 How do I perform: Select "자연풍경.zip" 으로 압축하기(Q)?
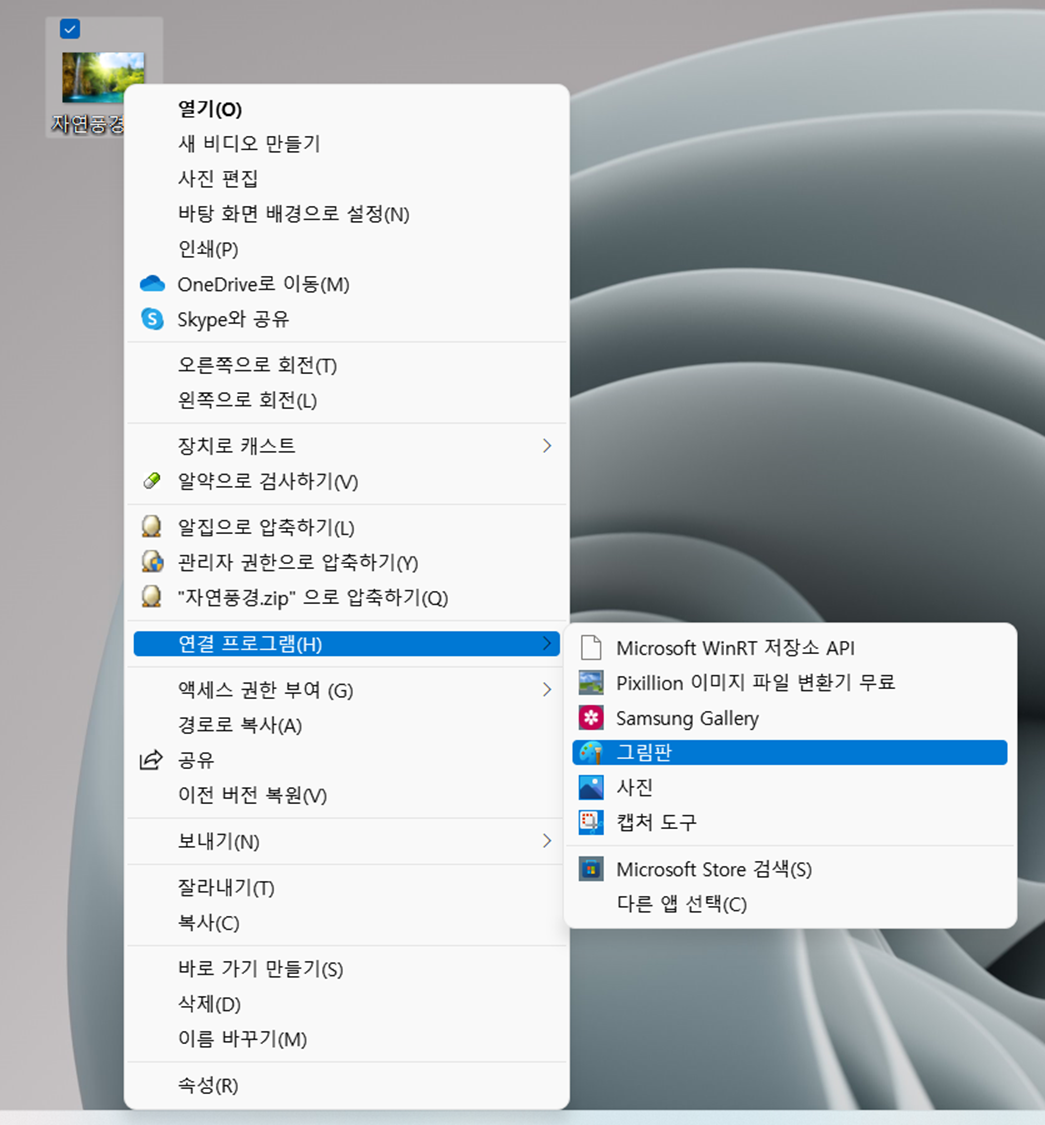coord(347,597)
